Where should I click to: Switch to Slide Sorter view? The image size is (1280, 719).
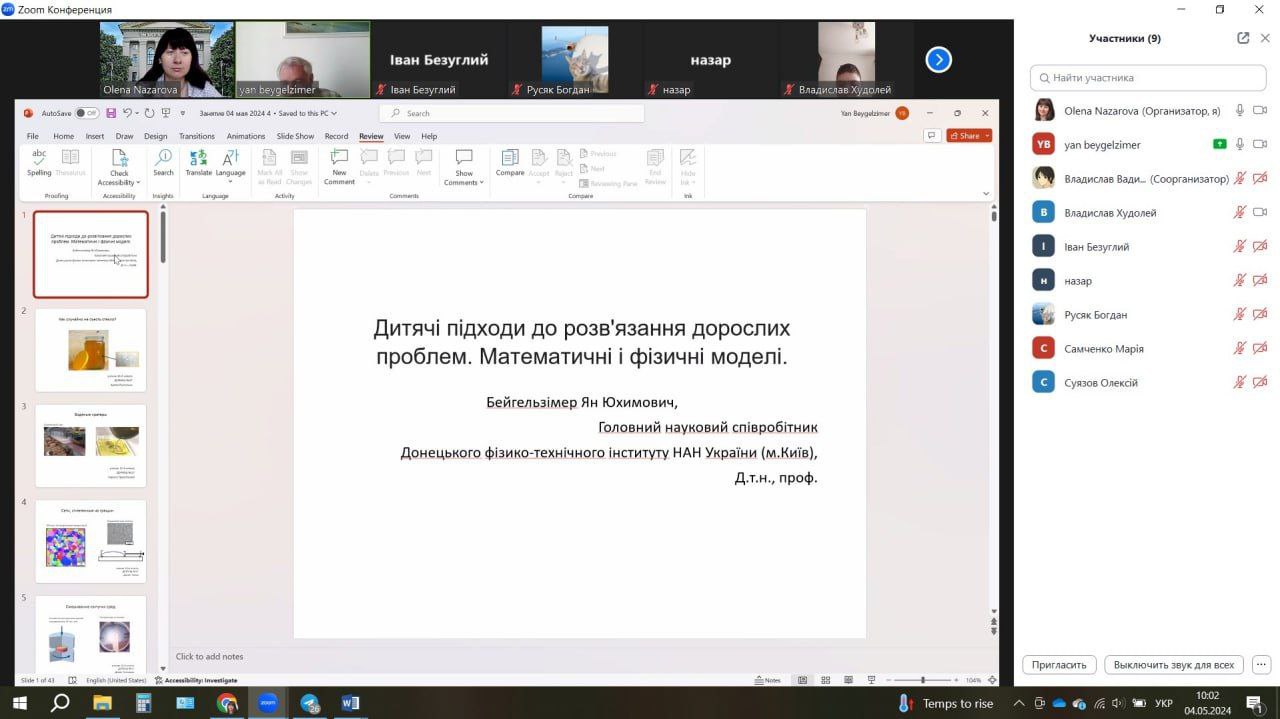point(824,680)
